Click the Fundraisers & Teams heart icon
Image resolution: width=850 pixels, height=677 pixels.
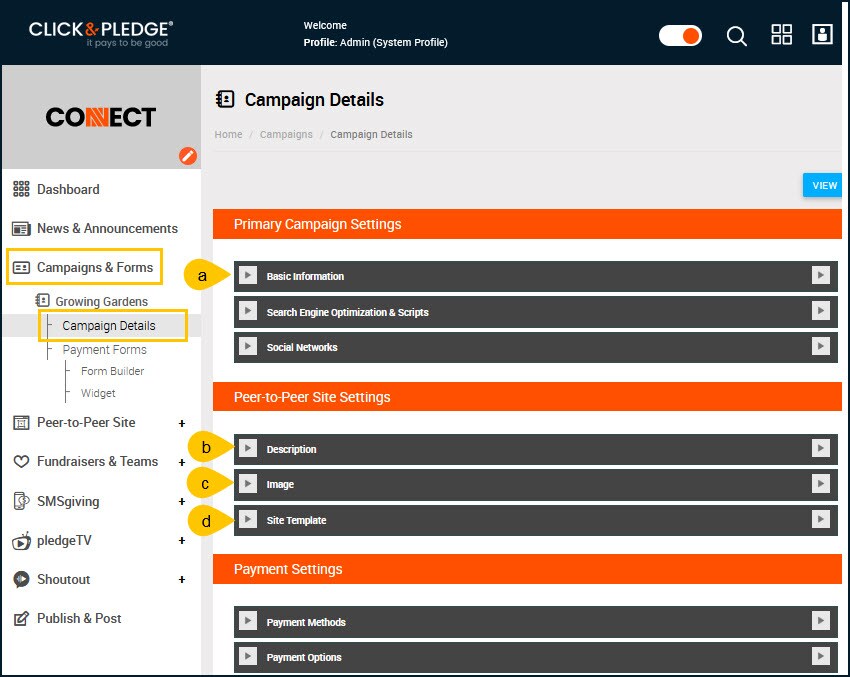21,462
